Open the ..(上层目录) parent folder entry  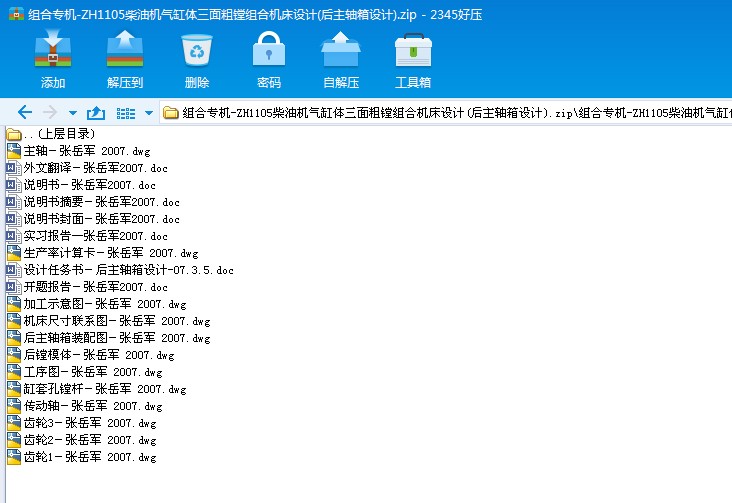[x=51, y=134]
